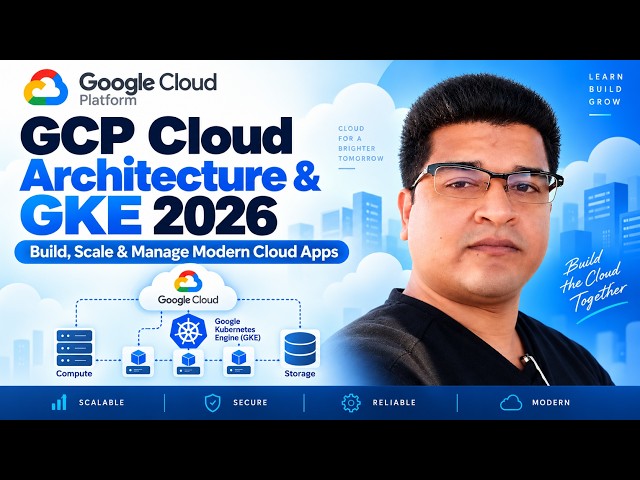Click the 'Storage' label in the diagram
The width and height of the screenshot is (640, 480).
[300, 373]
